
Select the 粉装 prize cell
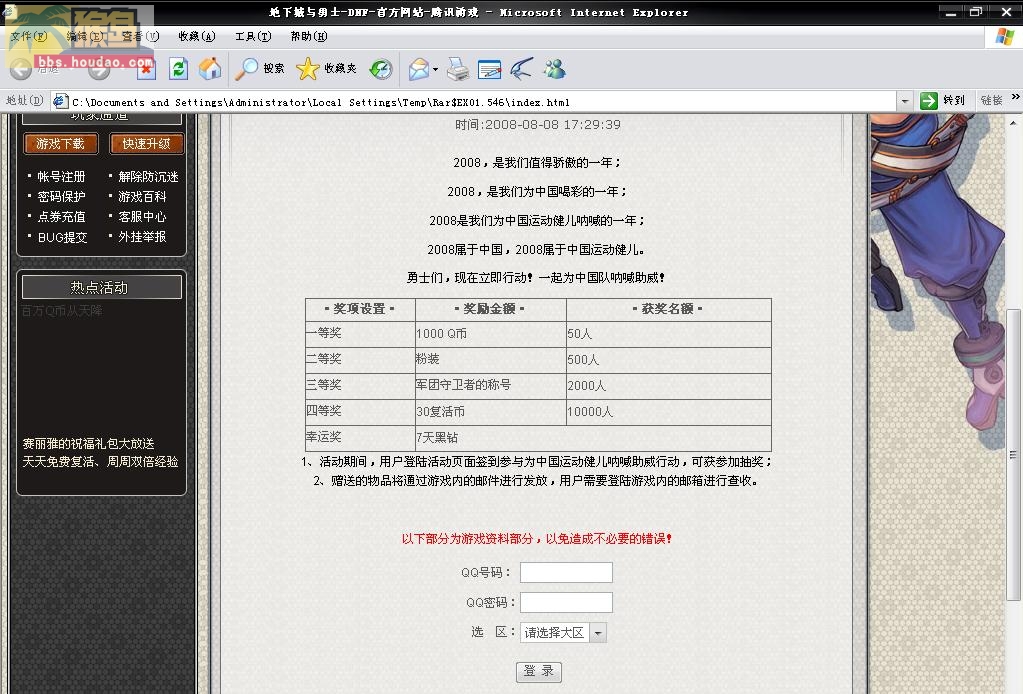[491, 359]
